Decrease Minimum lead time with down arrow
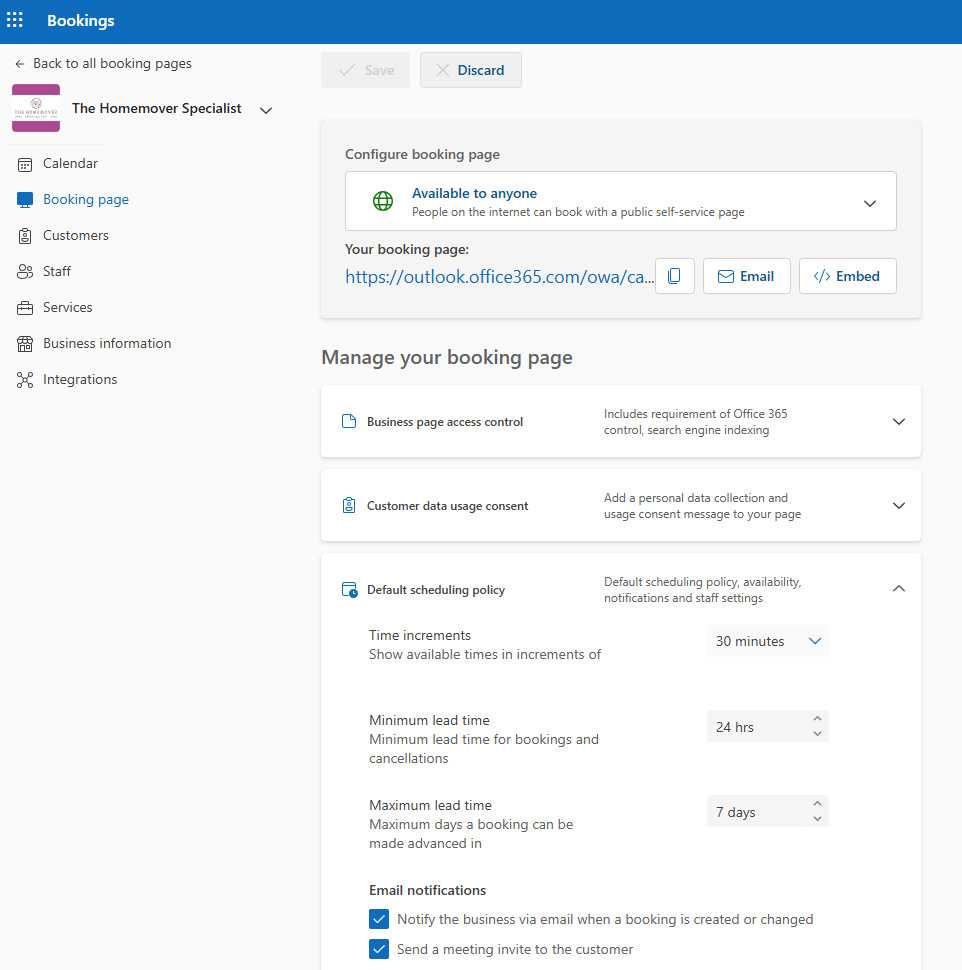 tap(817, 734)
